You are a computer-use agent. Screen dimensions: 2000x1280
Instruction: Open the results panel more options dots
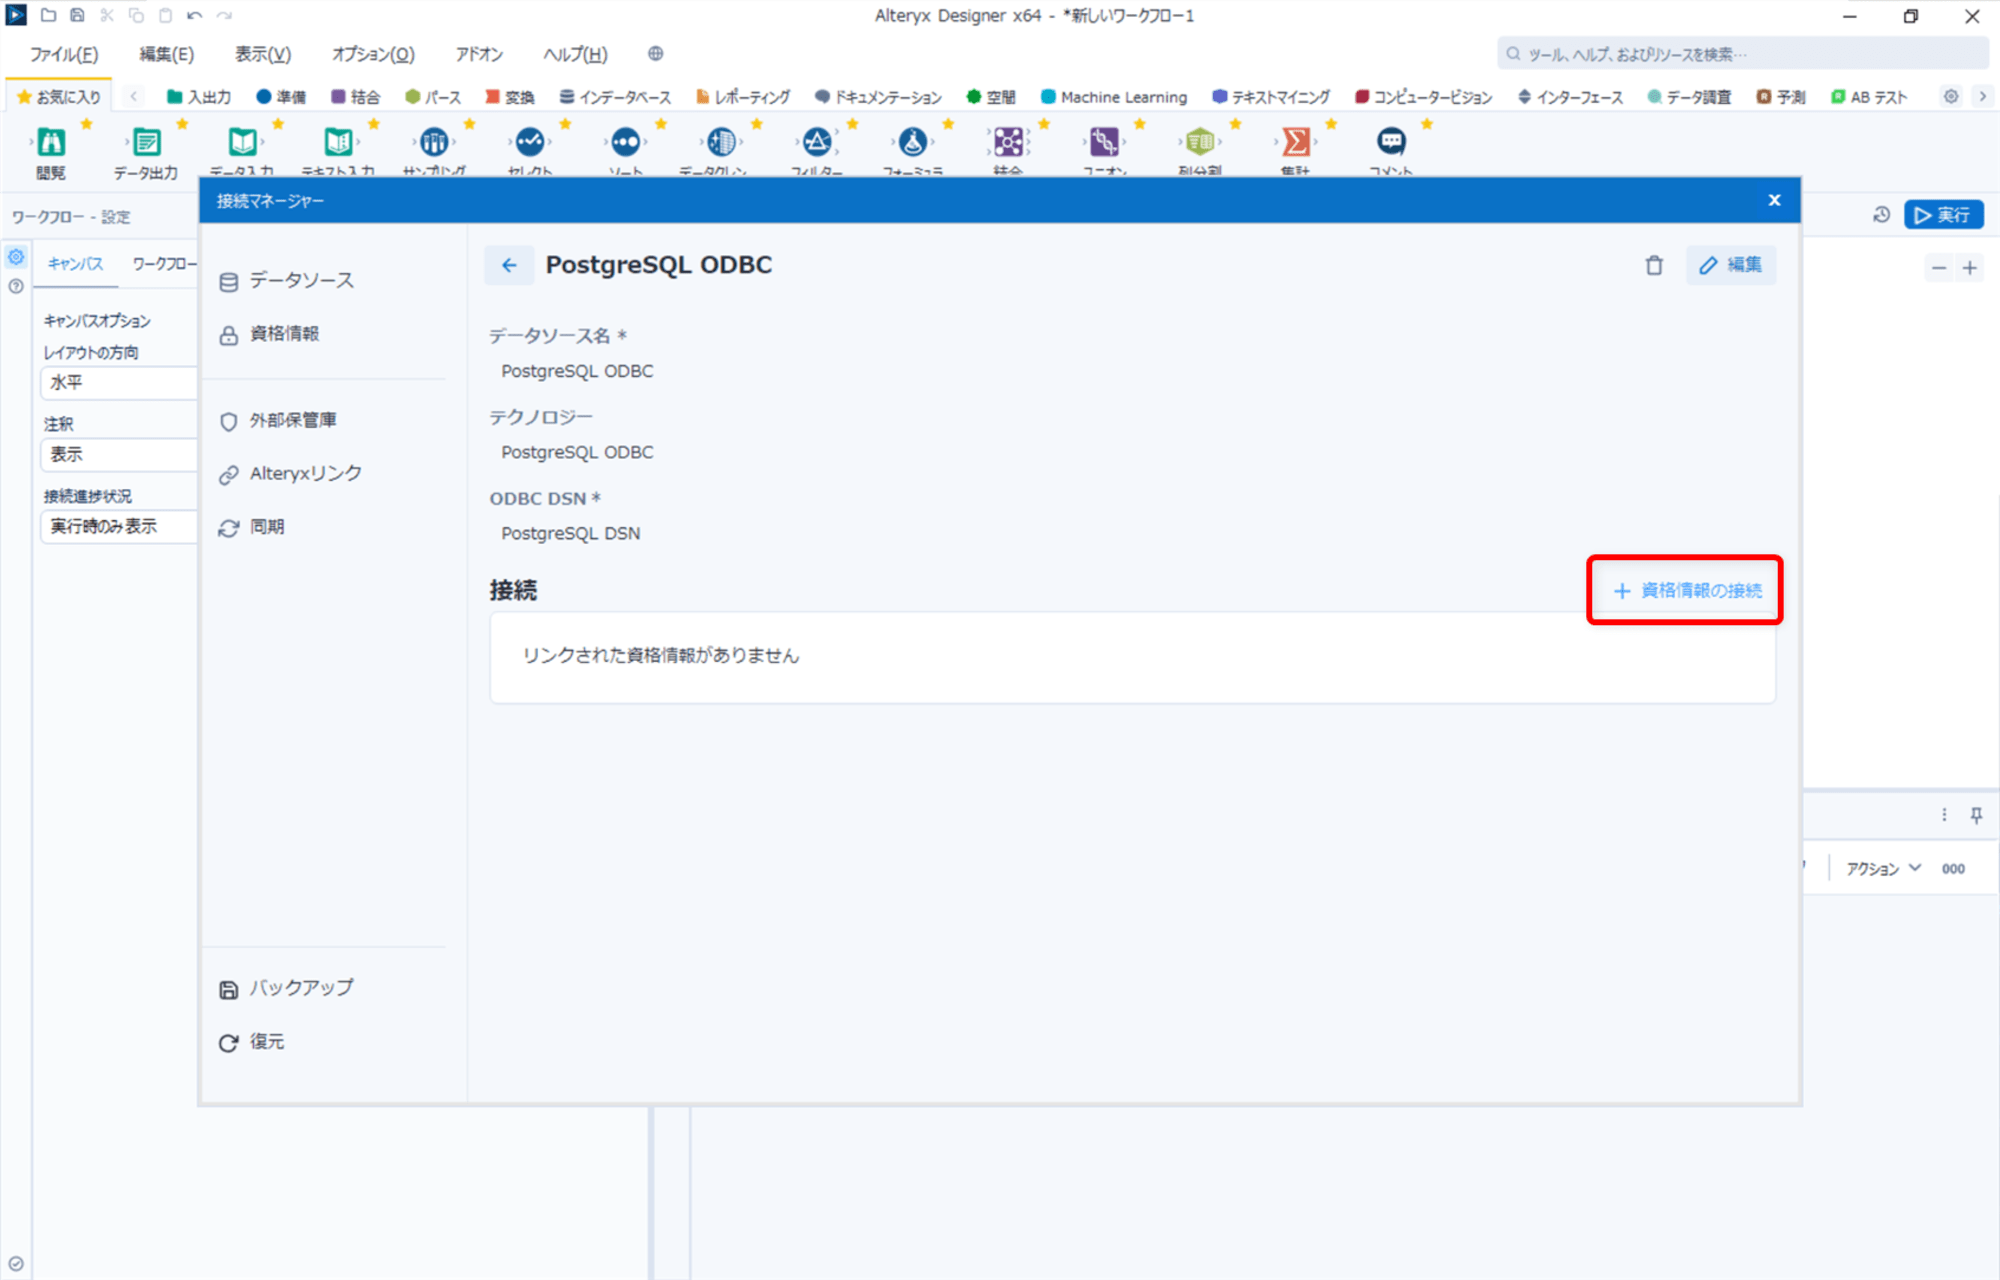pos(1944,815)
